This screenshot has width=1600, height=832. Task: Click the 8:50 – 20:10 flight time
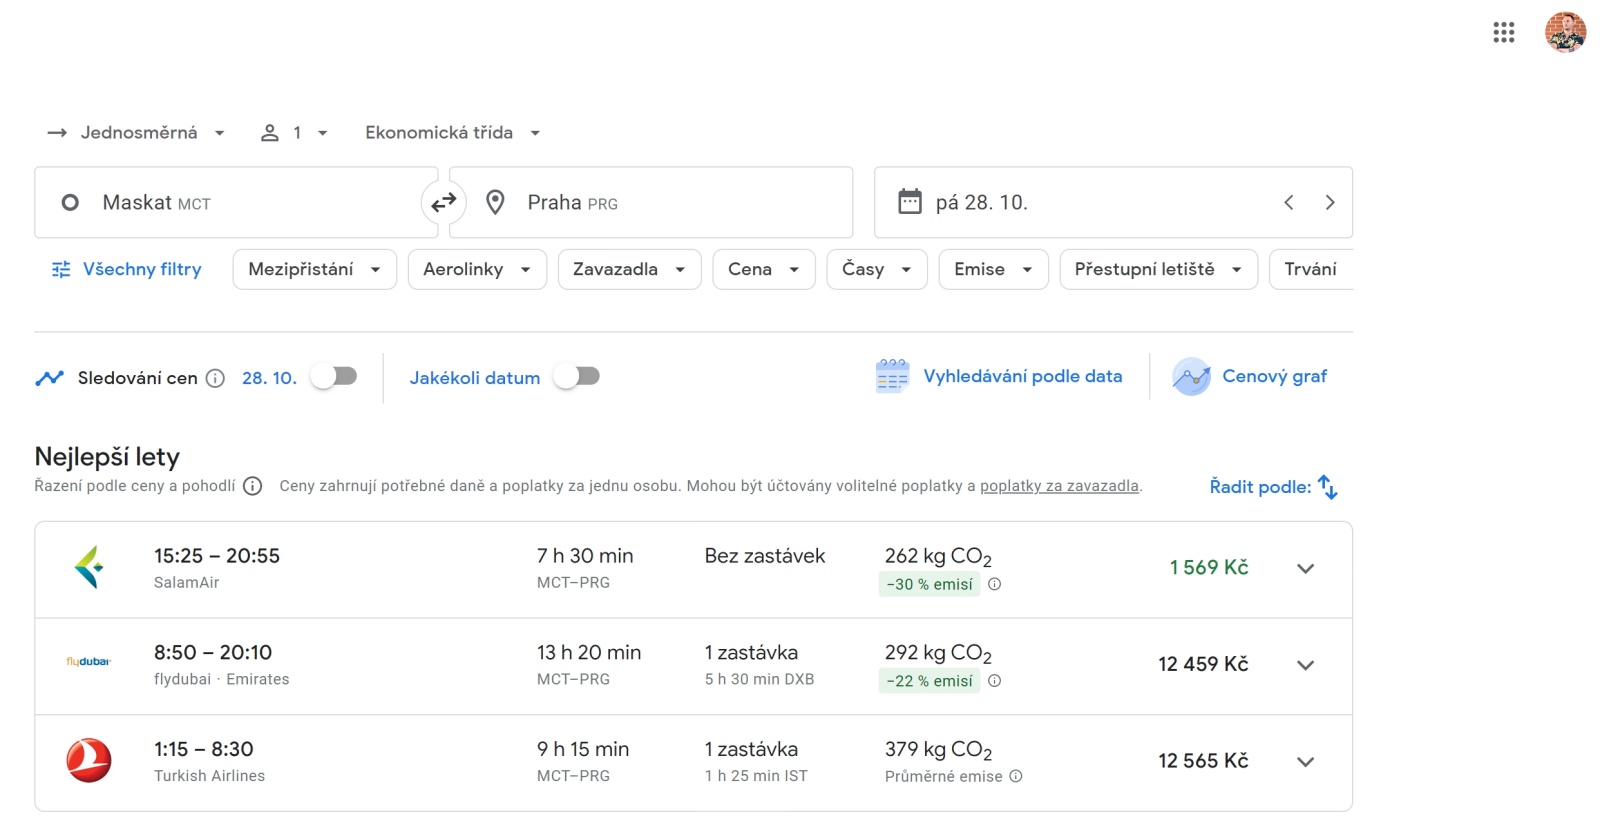213,653
